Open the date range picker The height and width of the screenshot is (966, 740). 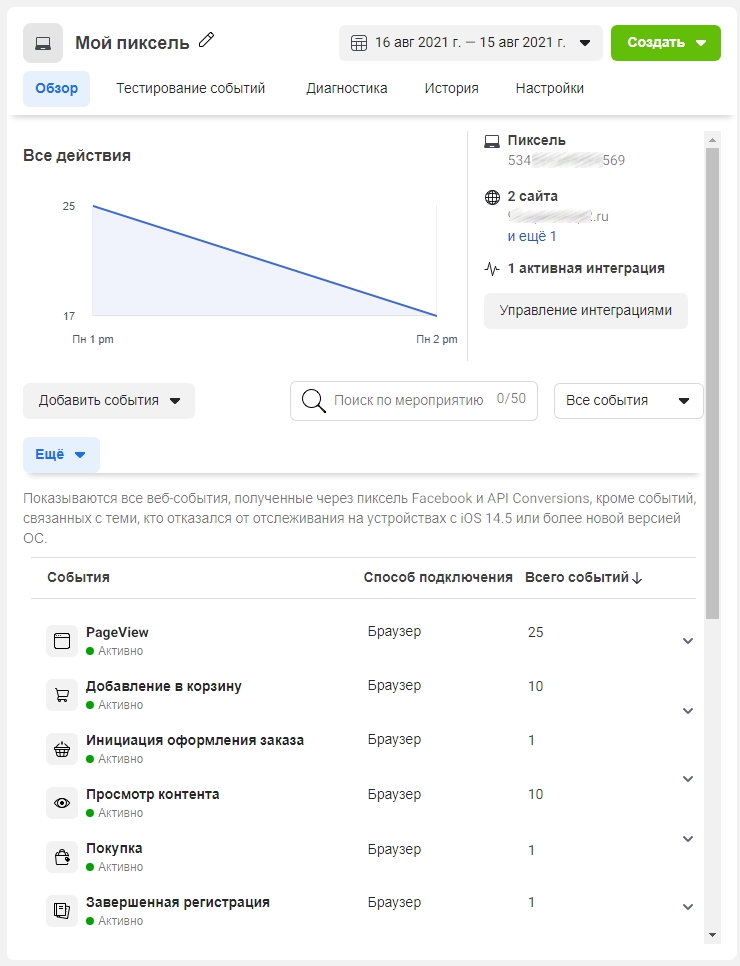coord(470,43)
